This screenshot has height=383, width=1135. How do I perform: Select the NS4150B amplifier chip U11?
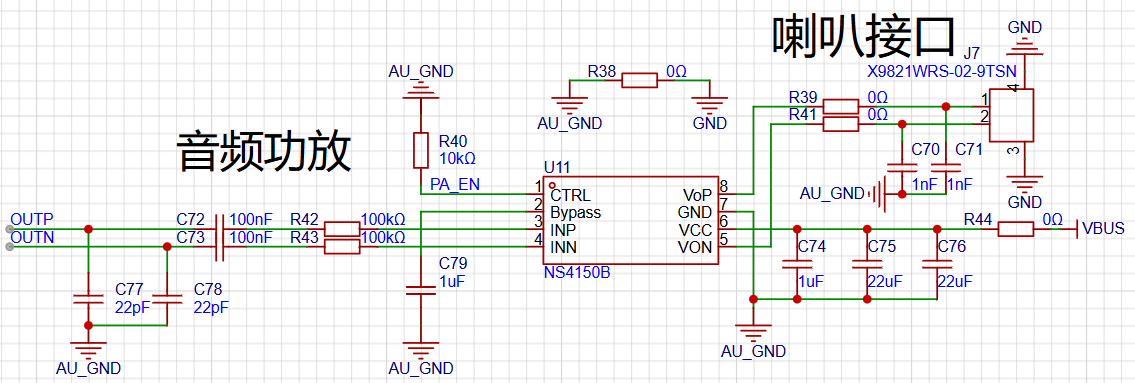tap(630, 220)
